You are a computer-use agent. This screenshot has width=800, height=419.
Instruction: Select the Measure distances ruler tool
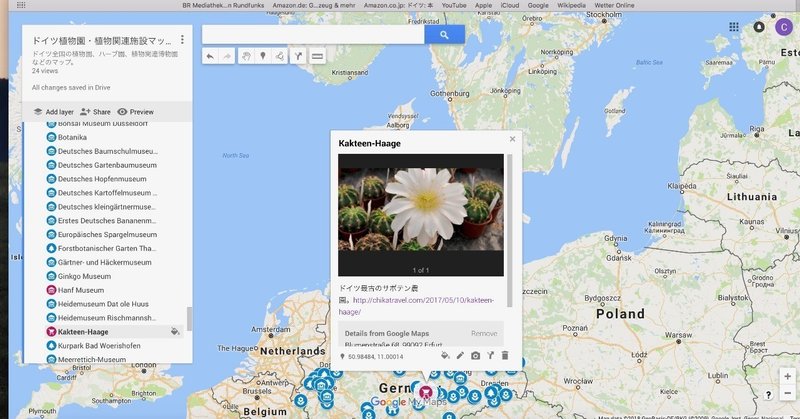click(x=317, y=56)
